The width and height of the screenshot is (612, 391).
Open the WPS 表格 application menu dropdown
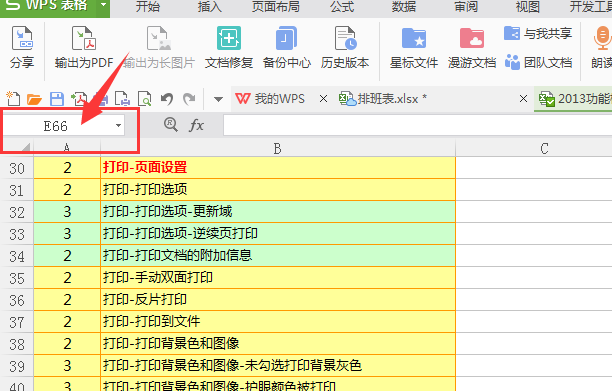(x=103, y=5)
